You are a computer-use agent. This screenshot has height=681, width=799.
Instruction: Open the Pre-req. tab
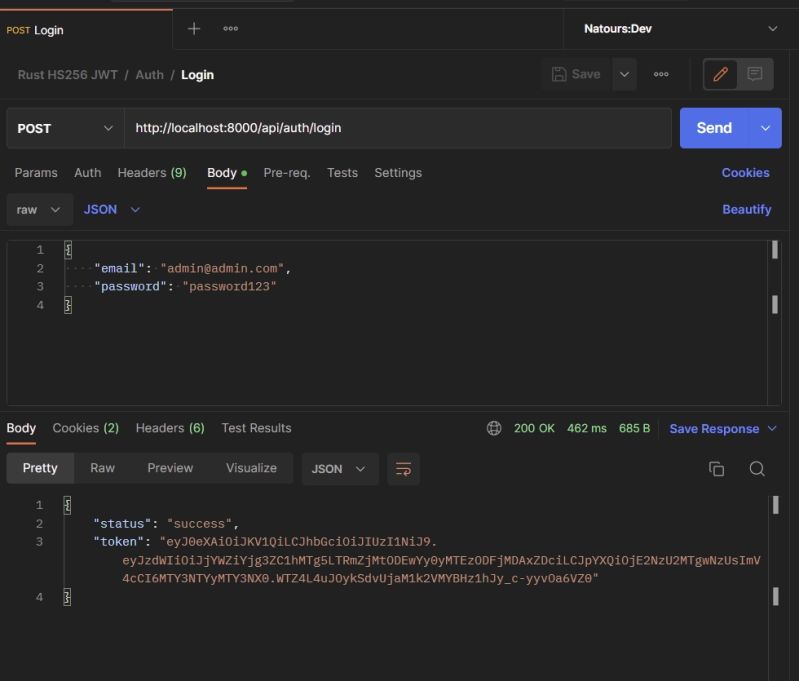(x=287, y=173)
